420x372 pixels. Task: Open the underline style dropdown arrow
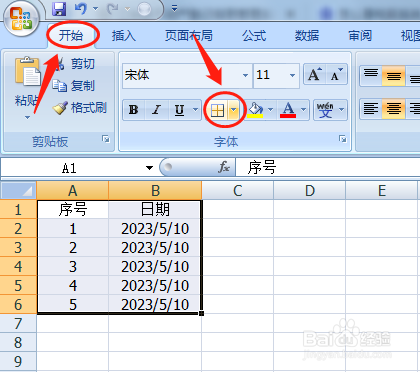(196, 110)
